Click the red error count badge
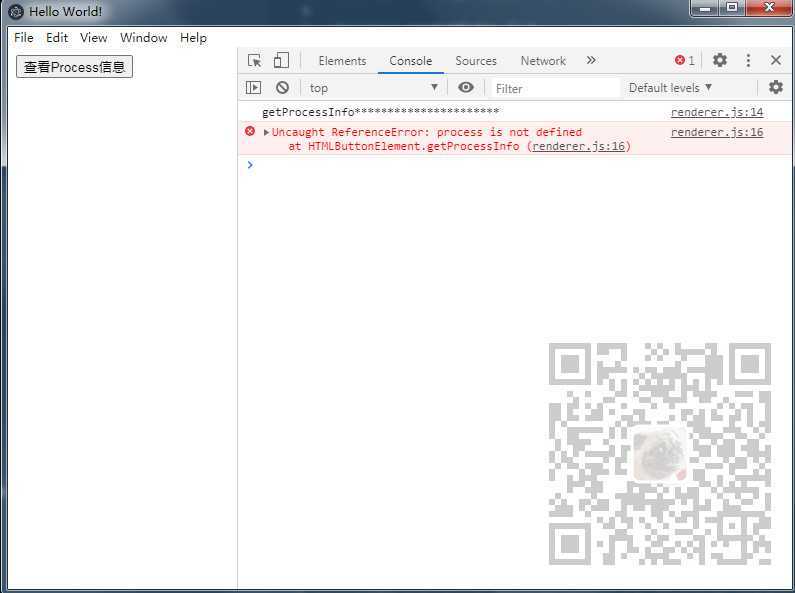795x593 pixels. tap(684, 60)
